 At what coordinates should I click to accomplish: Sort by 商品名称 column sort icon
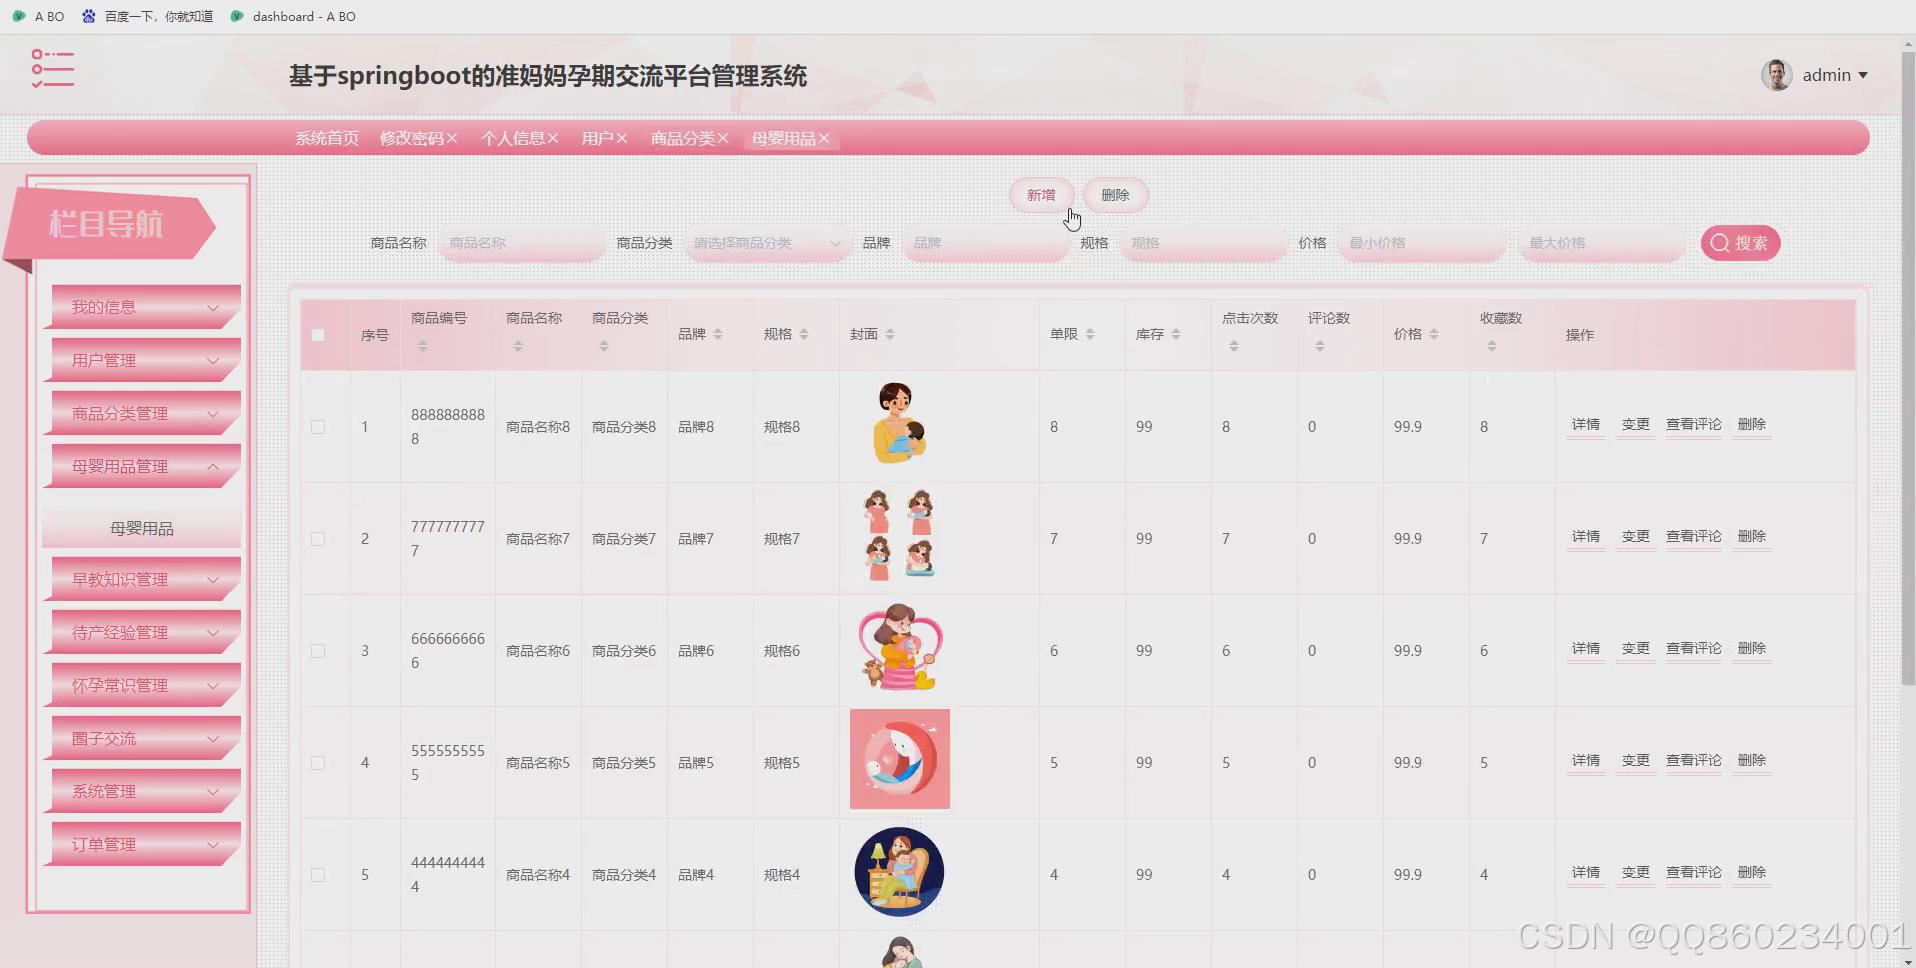point(518,346)
